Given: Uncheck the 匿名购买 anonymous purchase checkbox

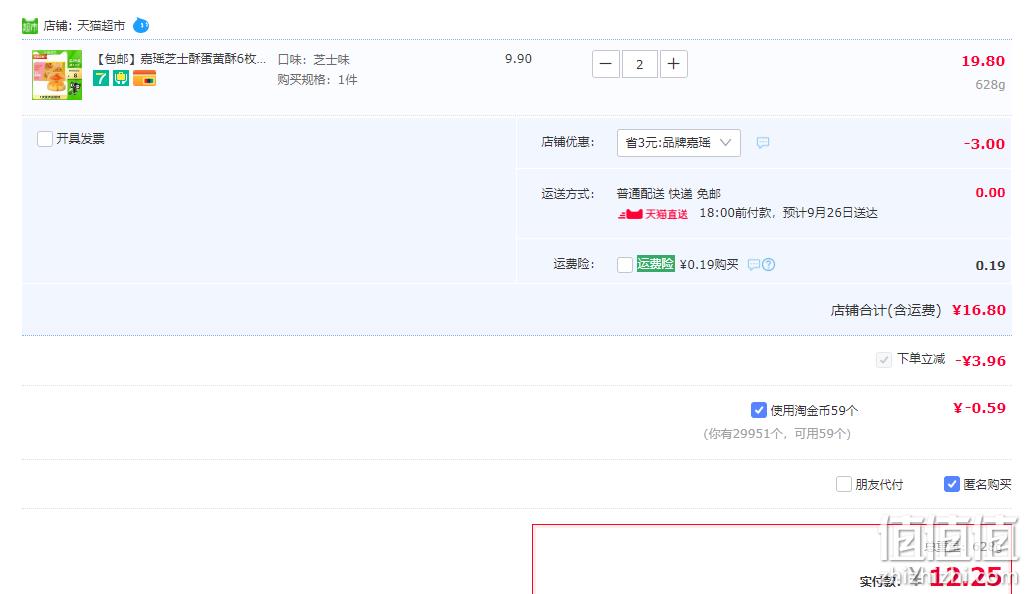Looking at the screenshot, I should (x=951, y=484).
